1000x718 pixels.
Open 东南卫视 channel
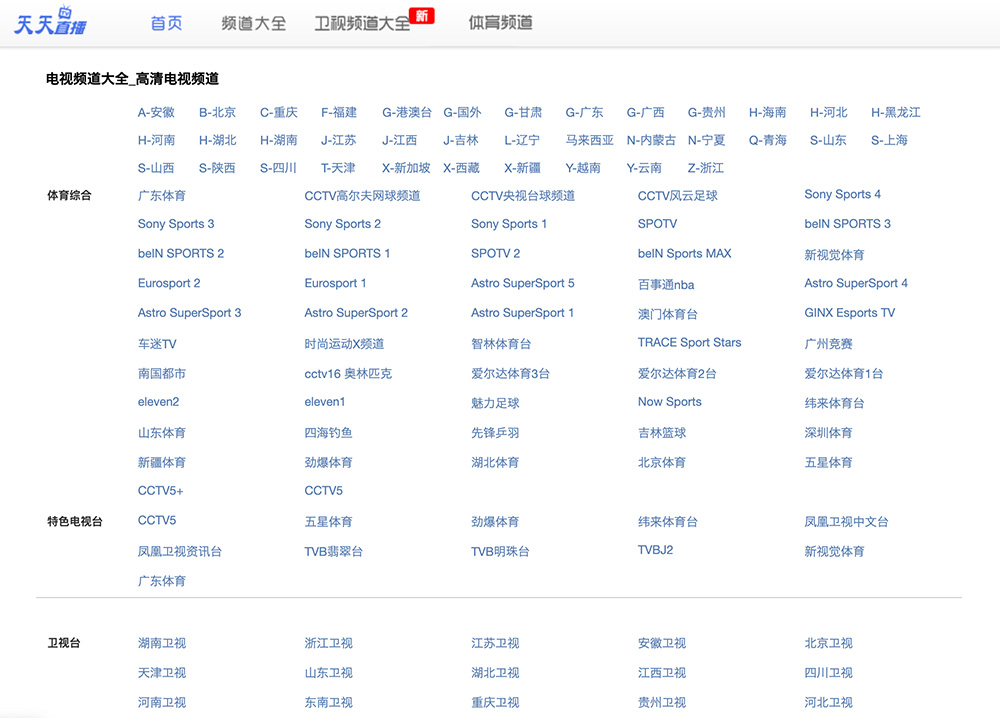[328, 703]
